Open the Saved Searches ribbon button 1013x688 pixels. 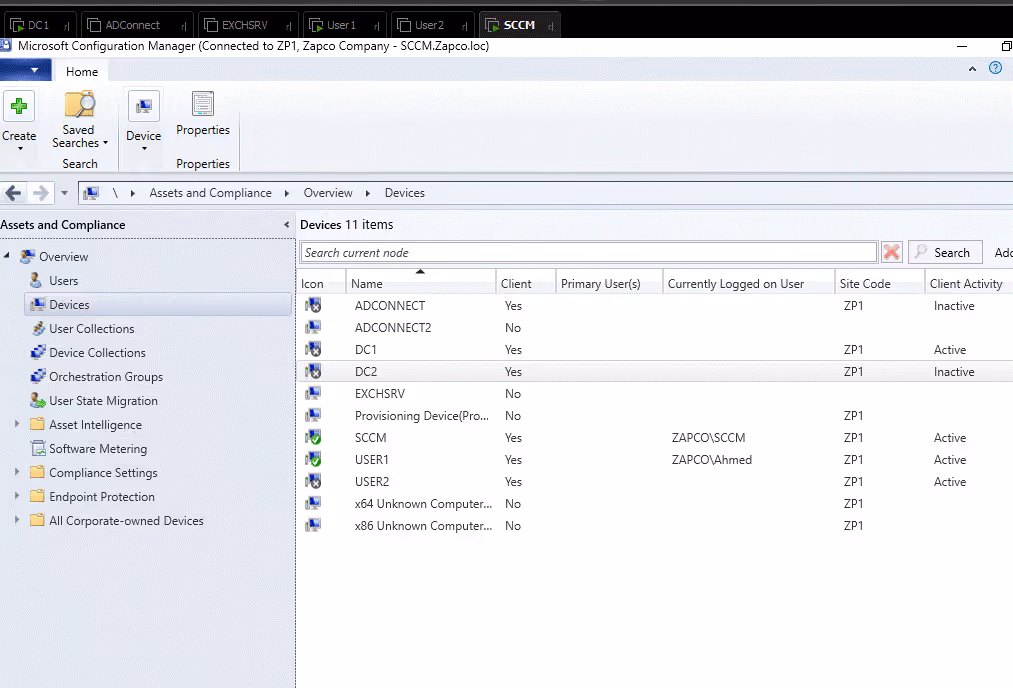pyautogui.click(x=79, y=119)
